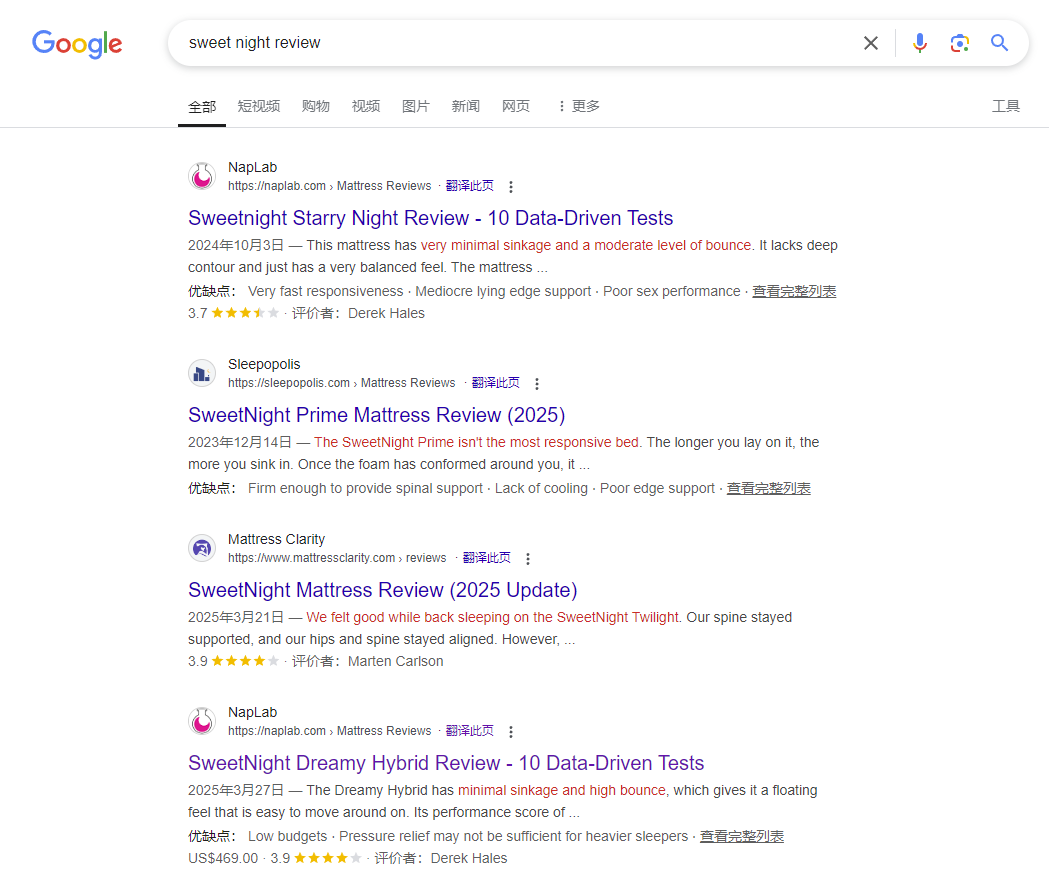
Task: Switch to the 购物 tab
Action: pyautogui.click(x=316, y=106)
